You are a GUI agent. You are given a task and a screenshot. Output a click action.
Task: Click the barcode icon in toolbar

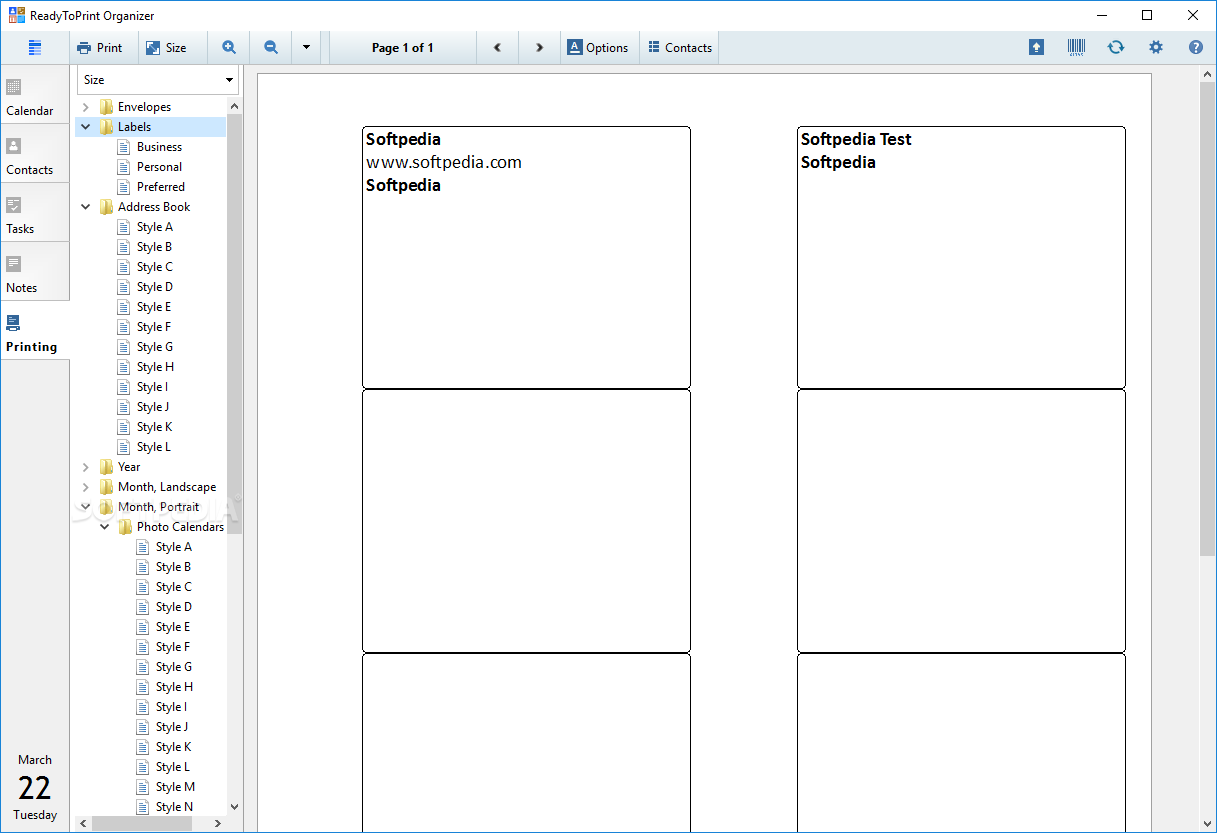click(x=1076, y=47)
